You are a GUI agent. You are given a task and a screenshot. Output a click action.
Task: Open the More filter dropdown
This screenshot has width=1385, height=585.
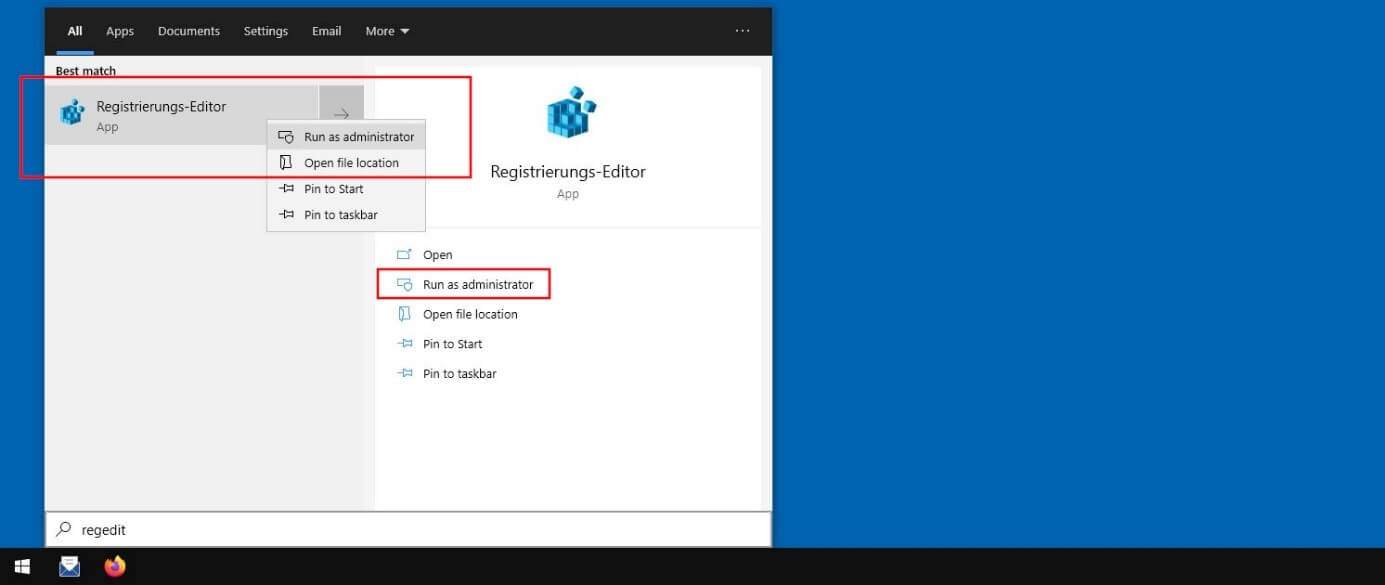tap(387, 31)
